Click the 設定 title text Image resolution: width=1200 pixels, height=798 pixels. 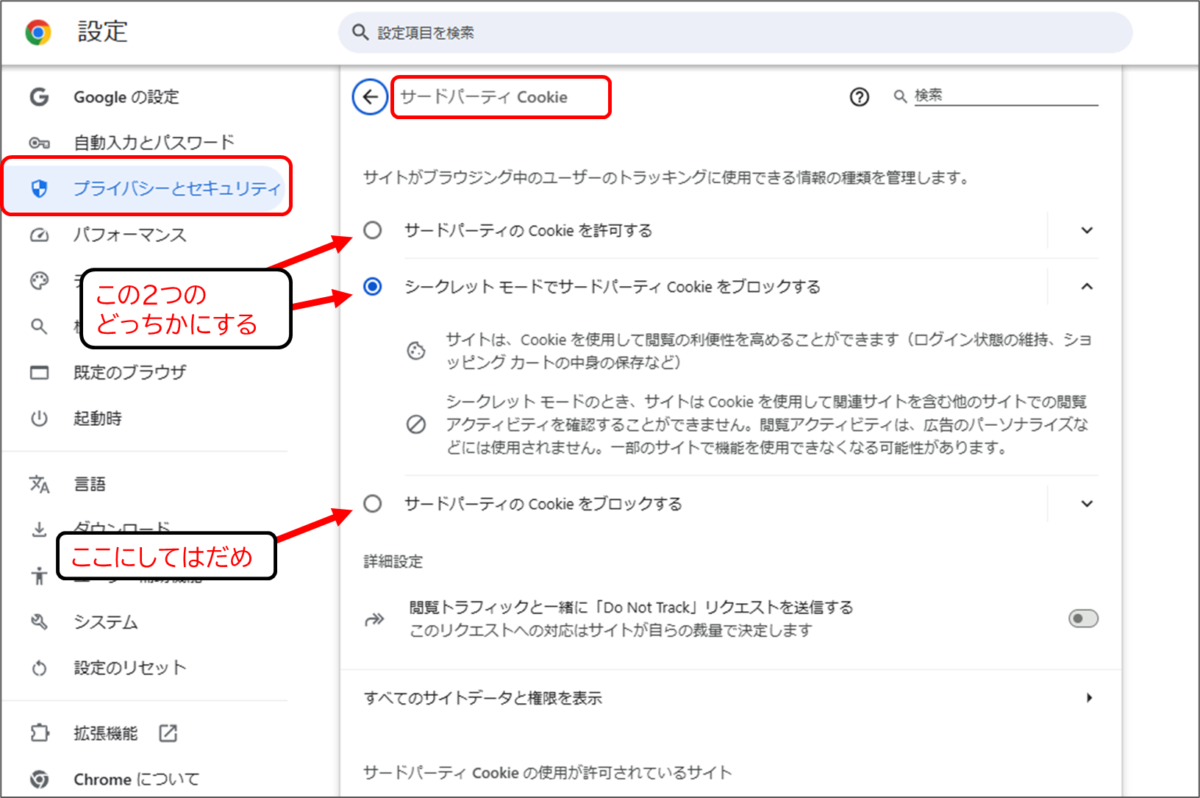[x=104, y=33]
